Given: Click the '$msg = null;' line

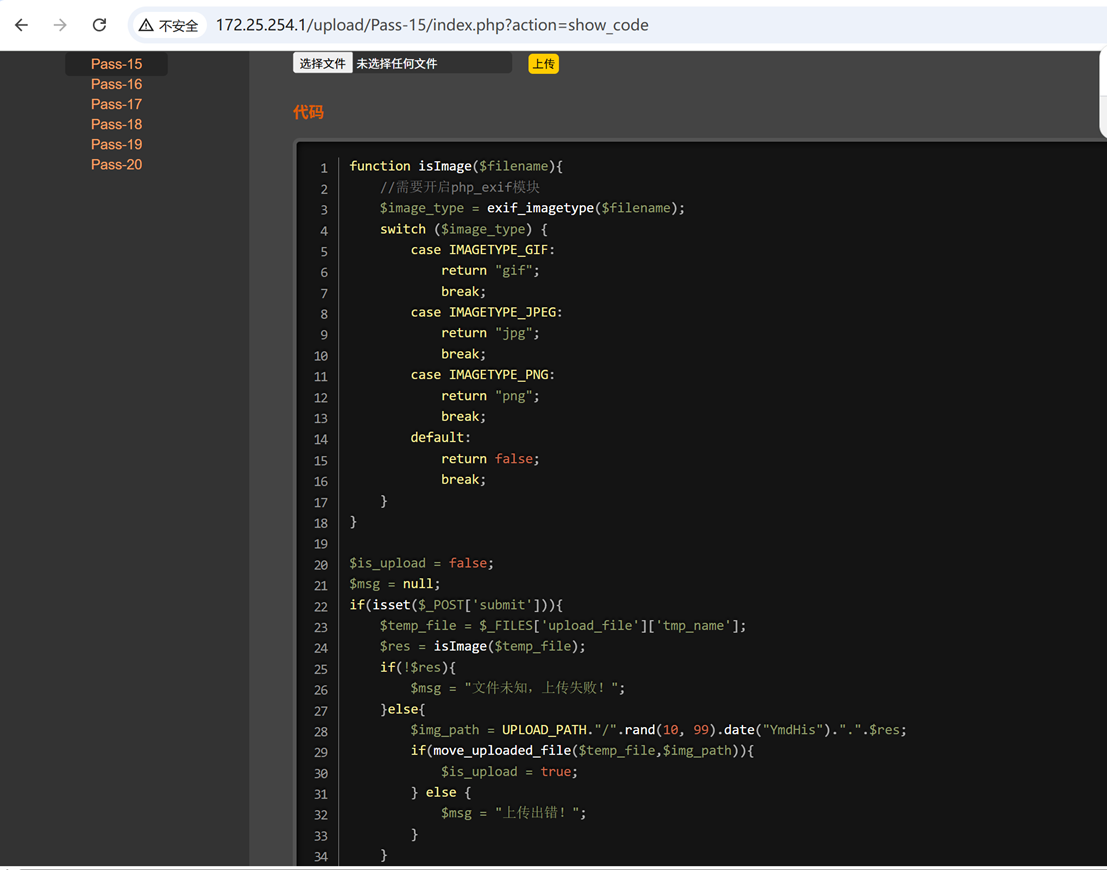Looking at the screenshot, I should click(395, 584).
